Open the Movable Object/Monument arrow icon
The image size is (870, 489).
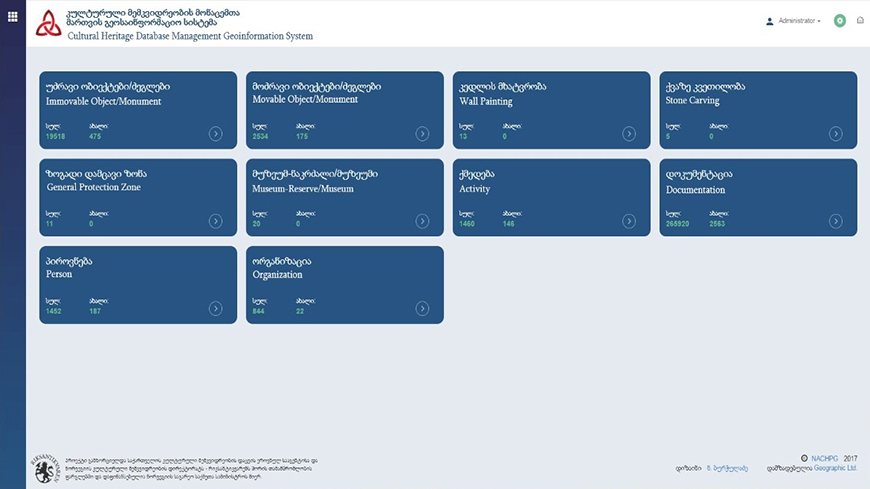[422, 134]
